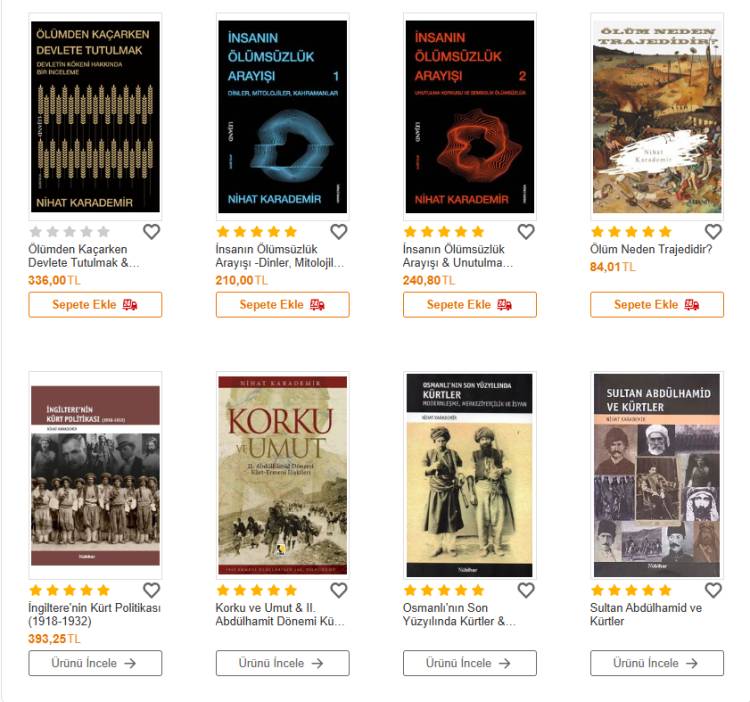Add Ölüm Neden Trajedidir to favorites via heart
Image resolution: width=750 pixels, height=702 pixels.
point(713,232)
